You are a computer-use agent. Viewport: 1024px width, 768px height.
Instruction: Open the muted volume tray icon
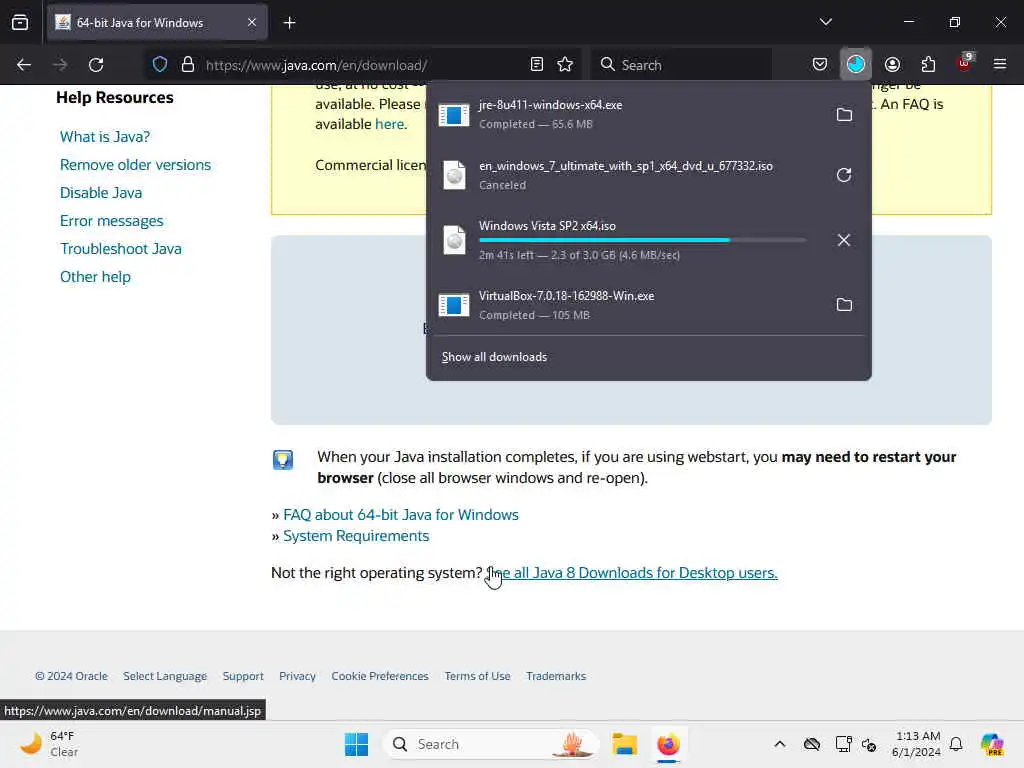tap(869, 744)
